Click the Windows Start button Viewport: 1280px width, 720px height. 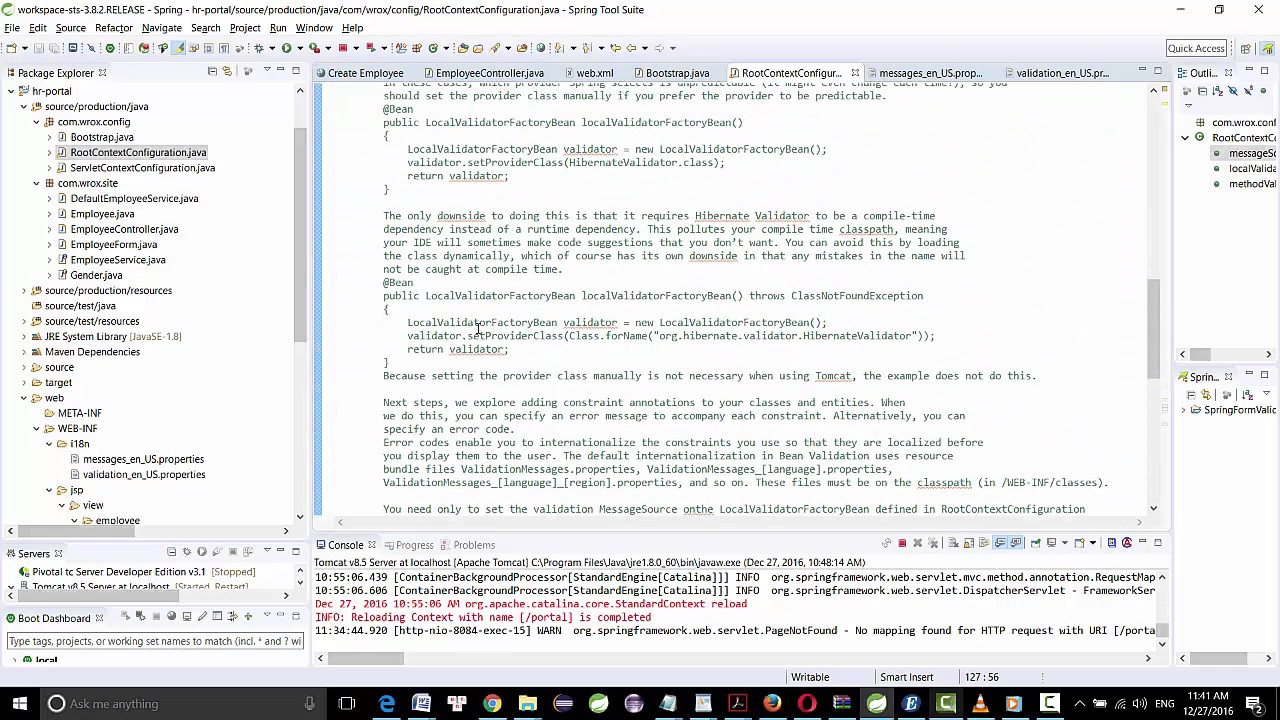click(x=19, y=704)
